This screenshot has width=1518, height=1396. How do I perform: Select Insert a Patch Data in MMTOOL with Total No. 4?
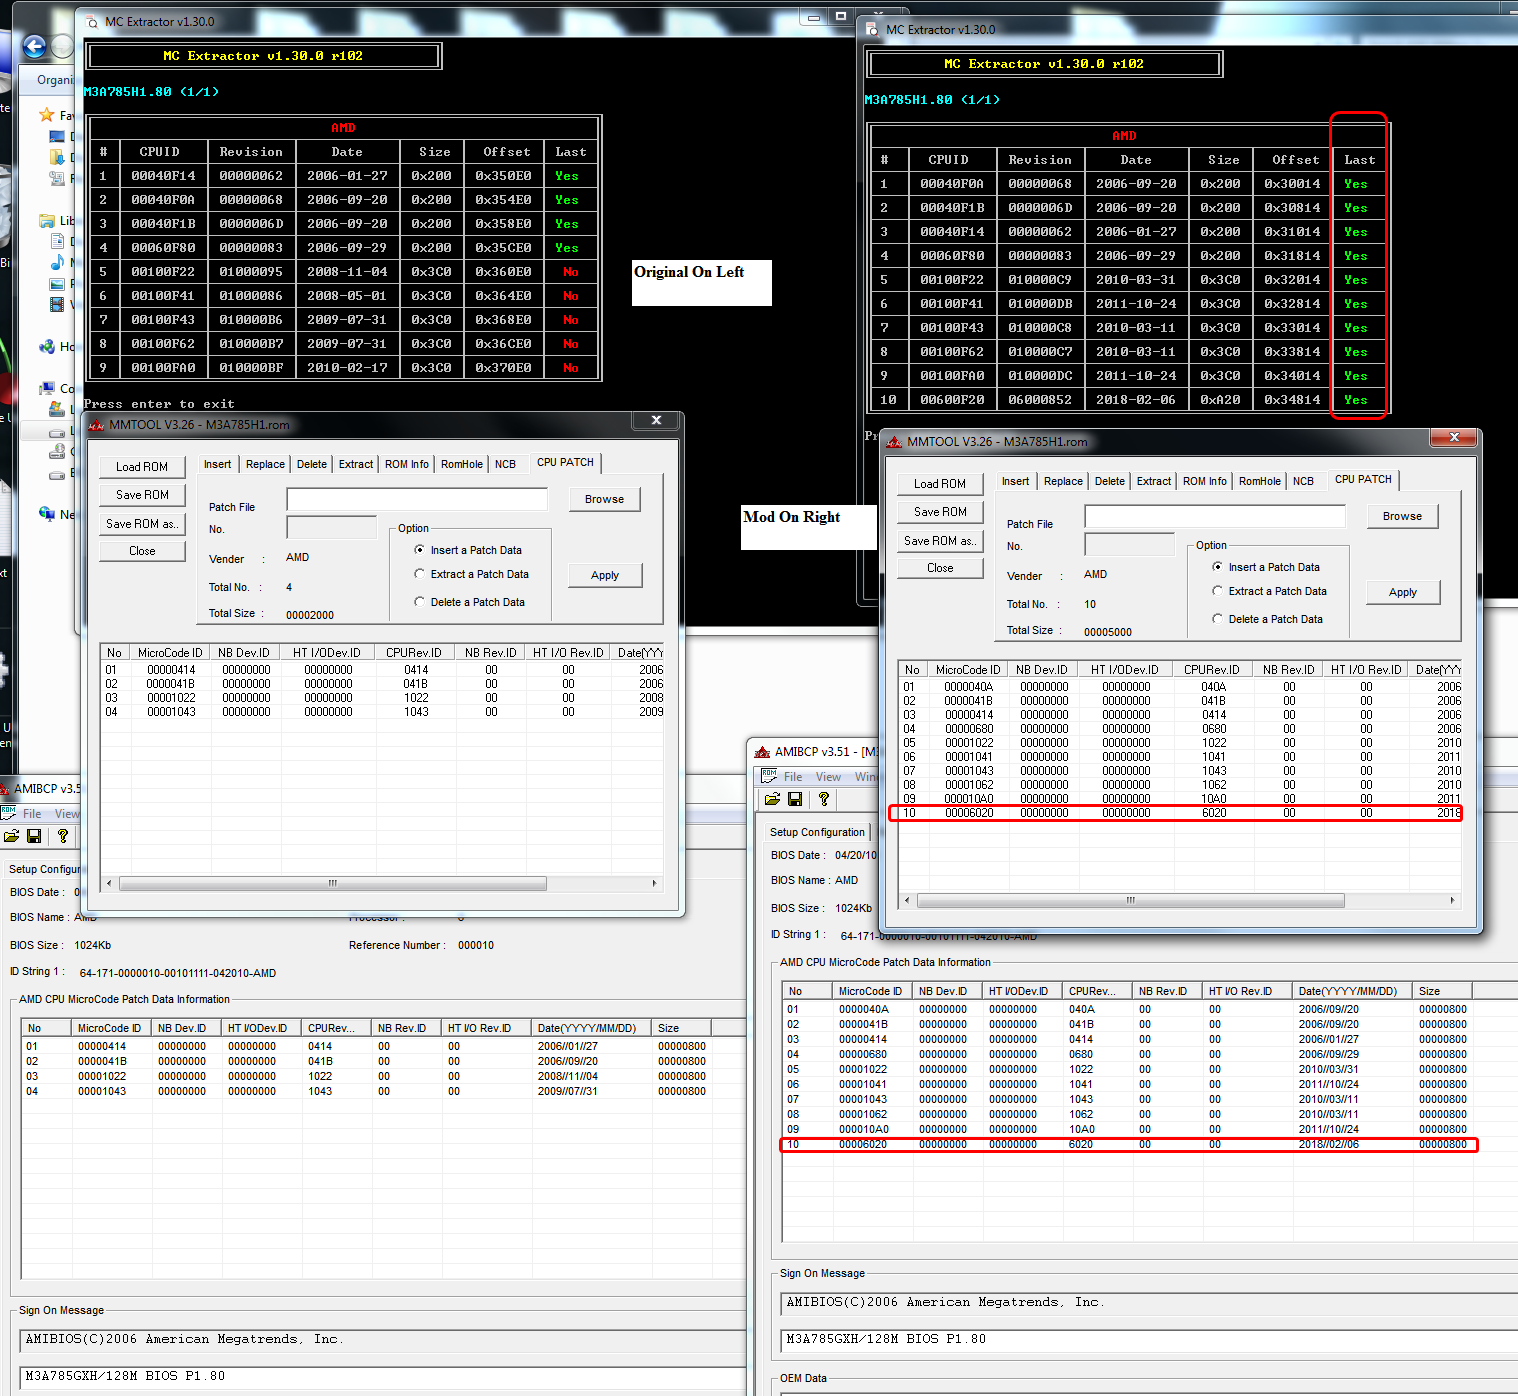(x=468, y=550)
